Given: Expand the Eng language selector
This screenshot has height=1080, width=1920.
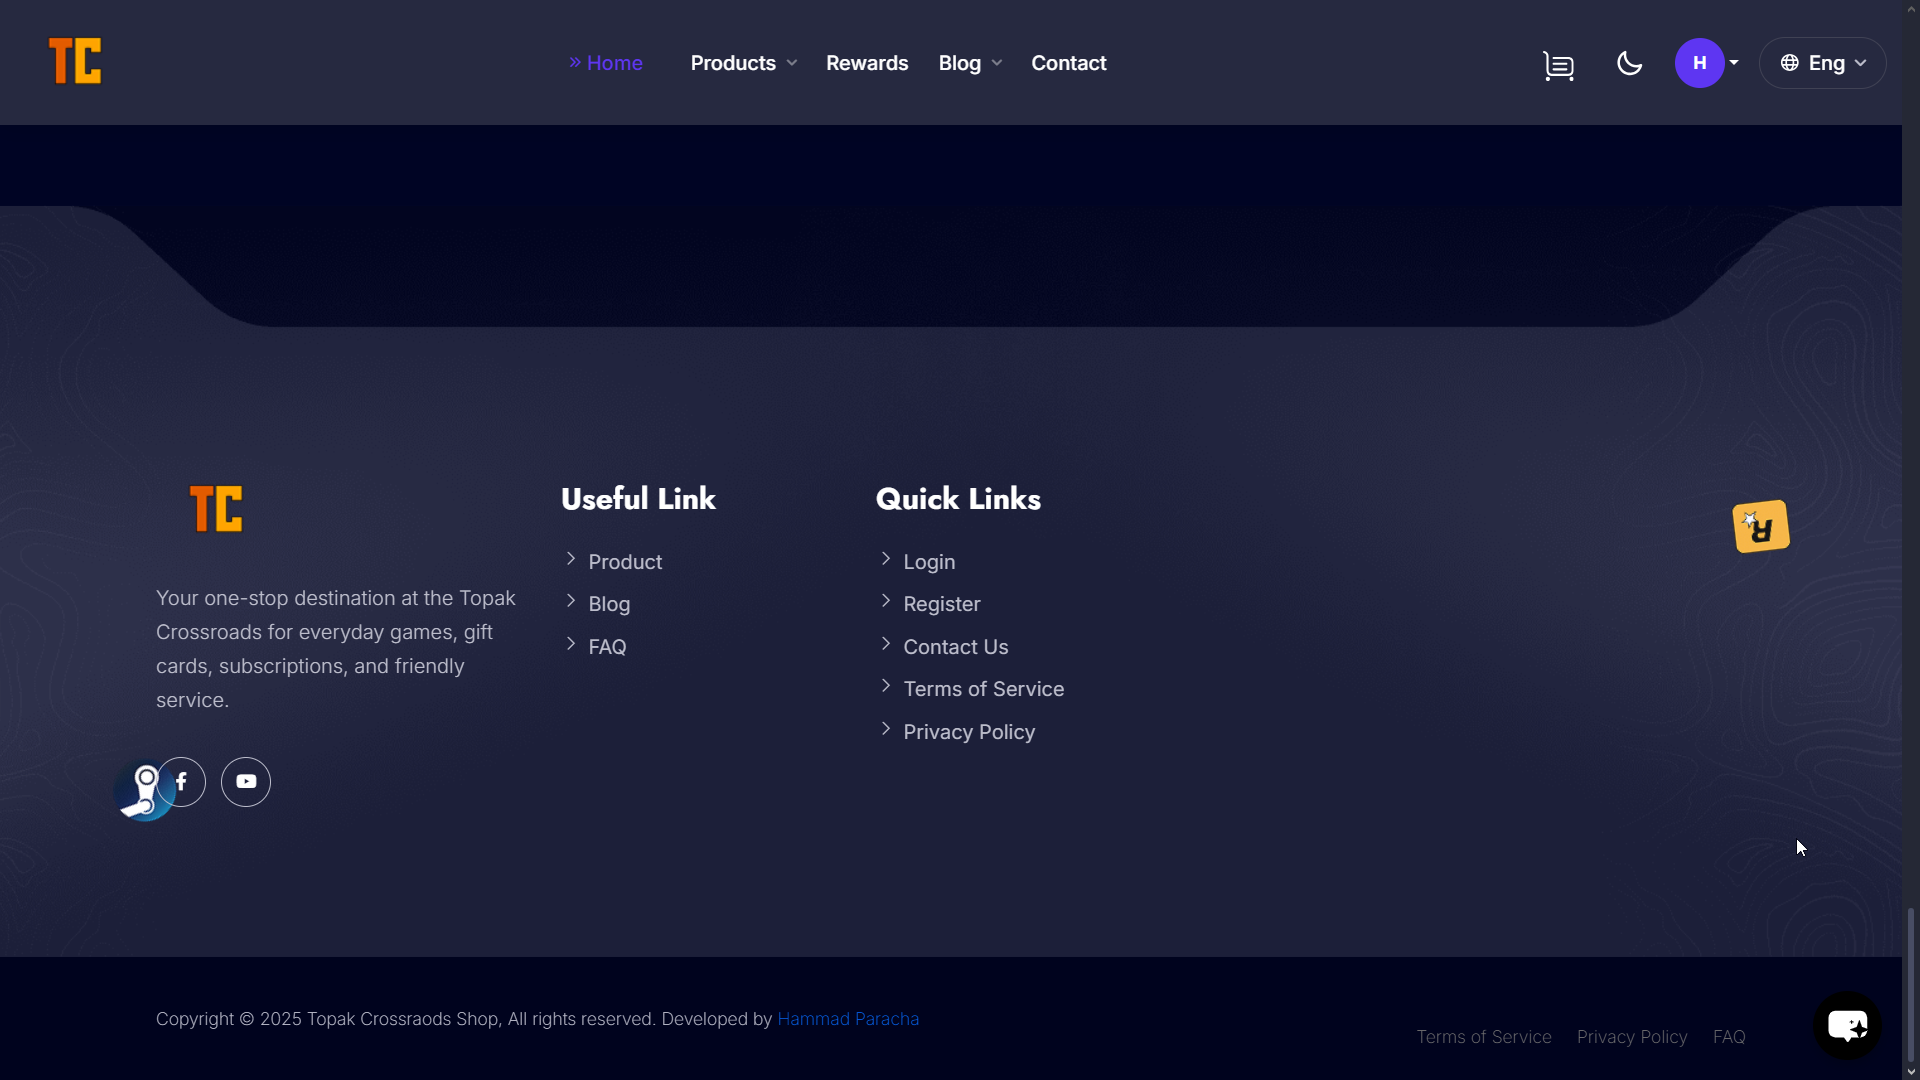Looking at the screenshot, I should (1822, 63).
